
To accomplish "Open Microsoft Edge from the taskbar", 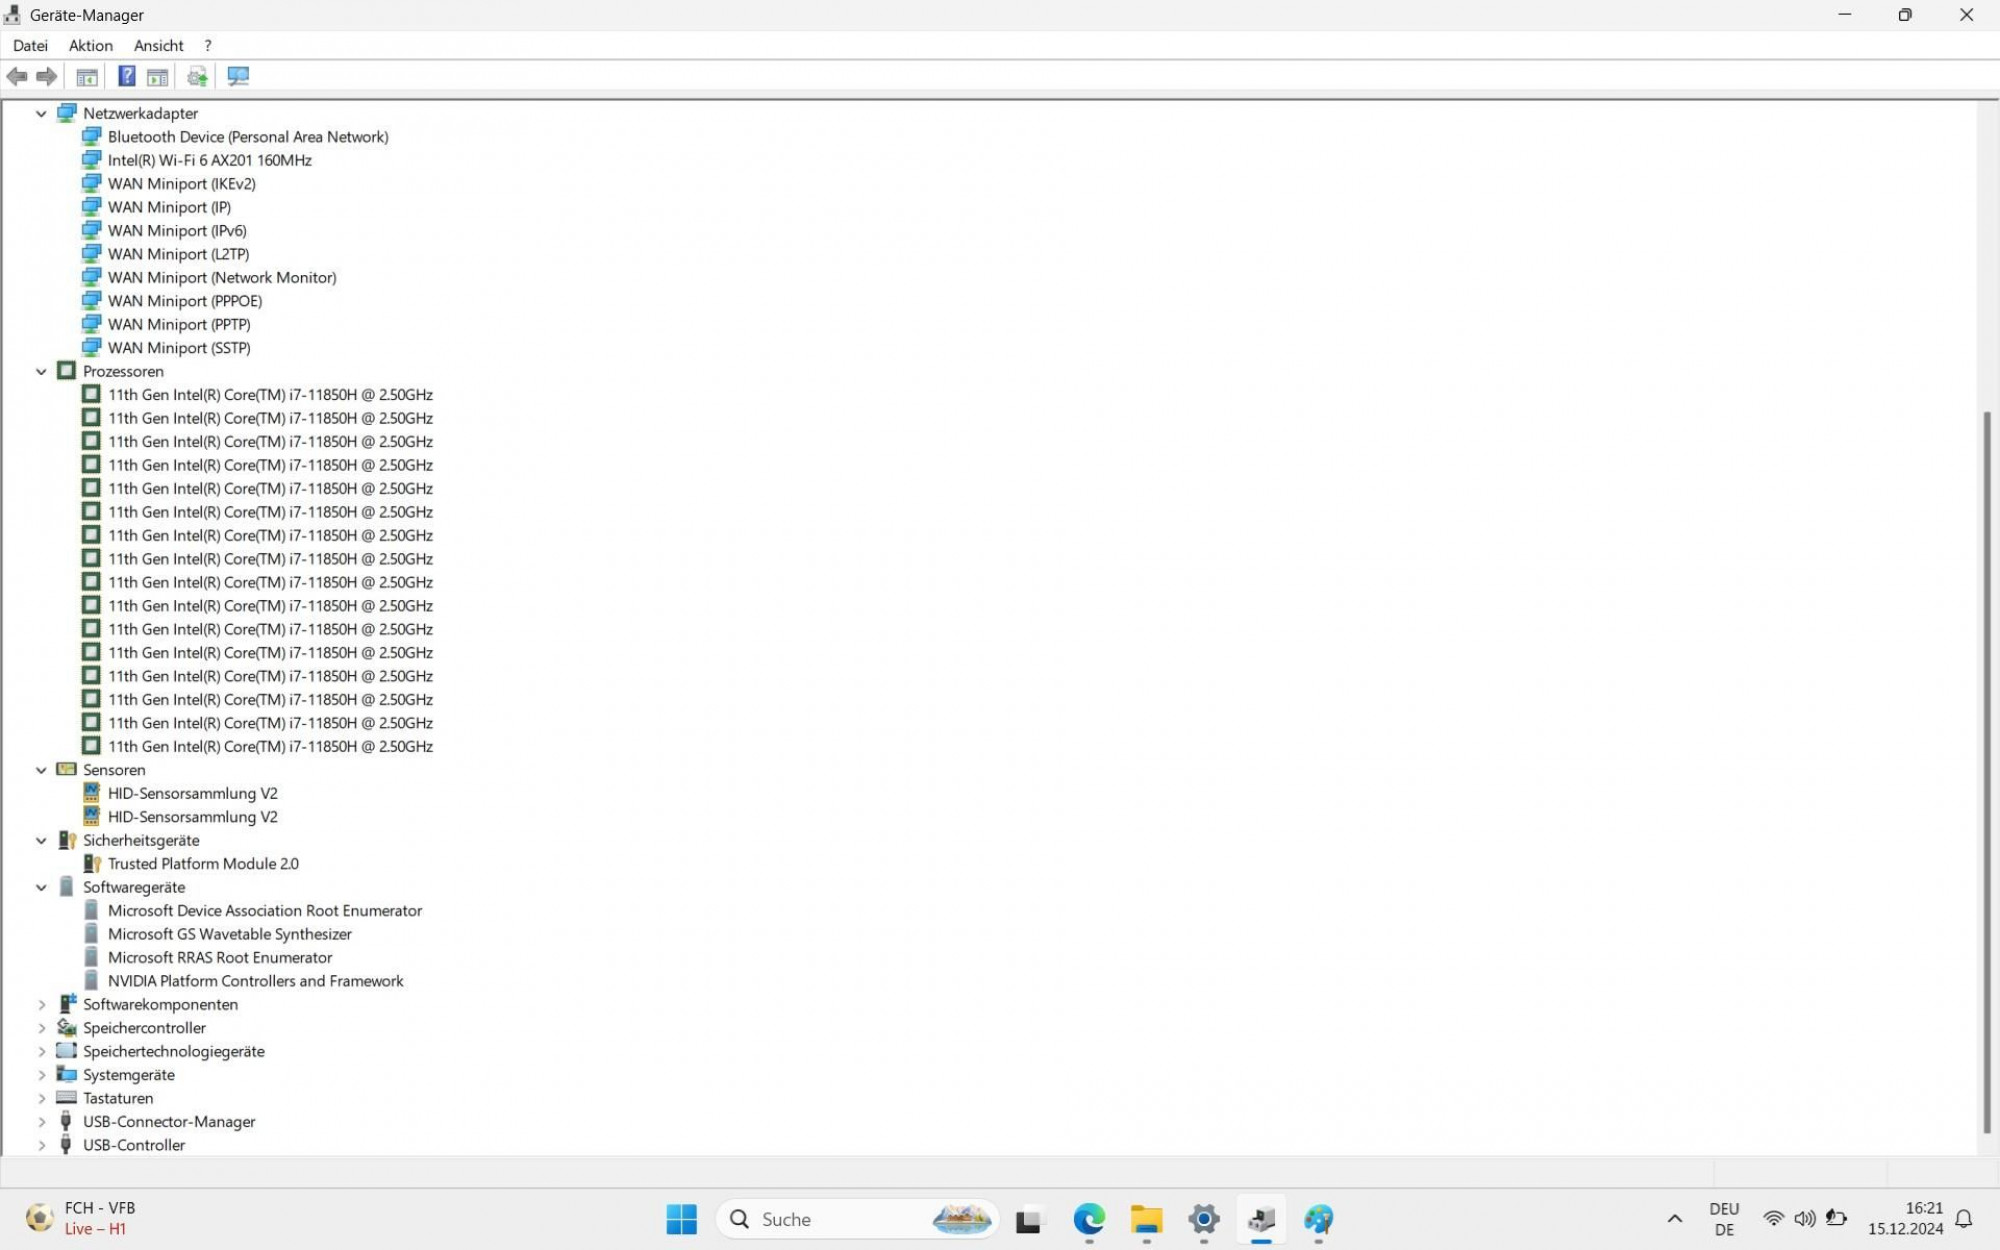I will [1089, 1220].
